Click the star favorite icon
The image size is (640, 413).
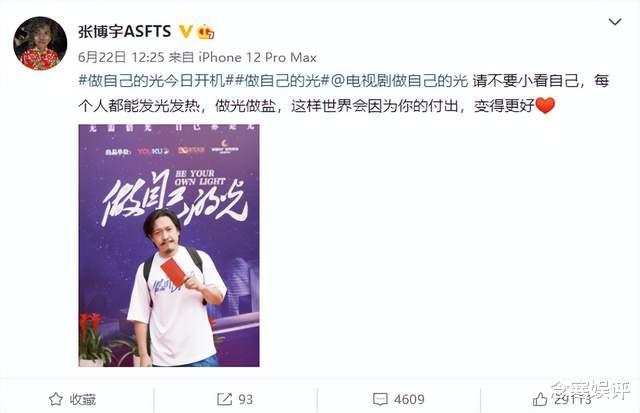pyautogui.click(x=56, y=399)
